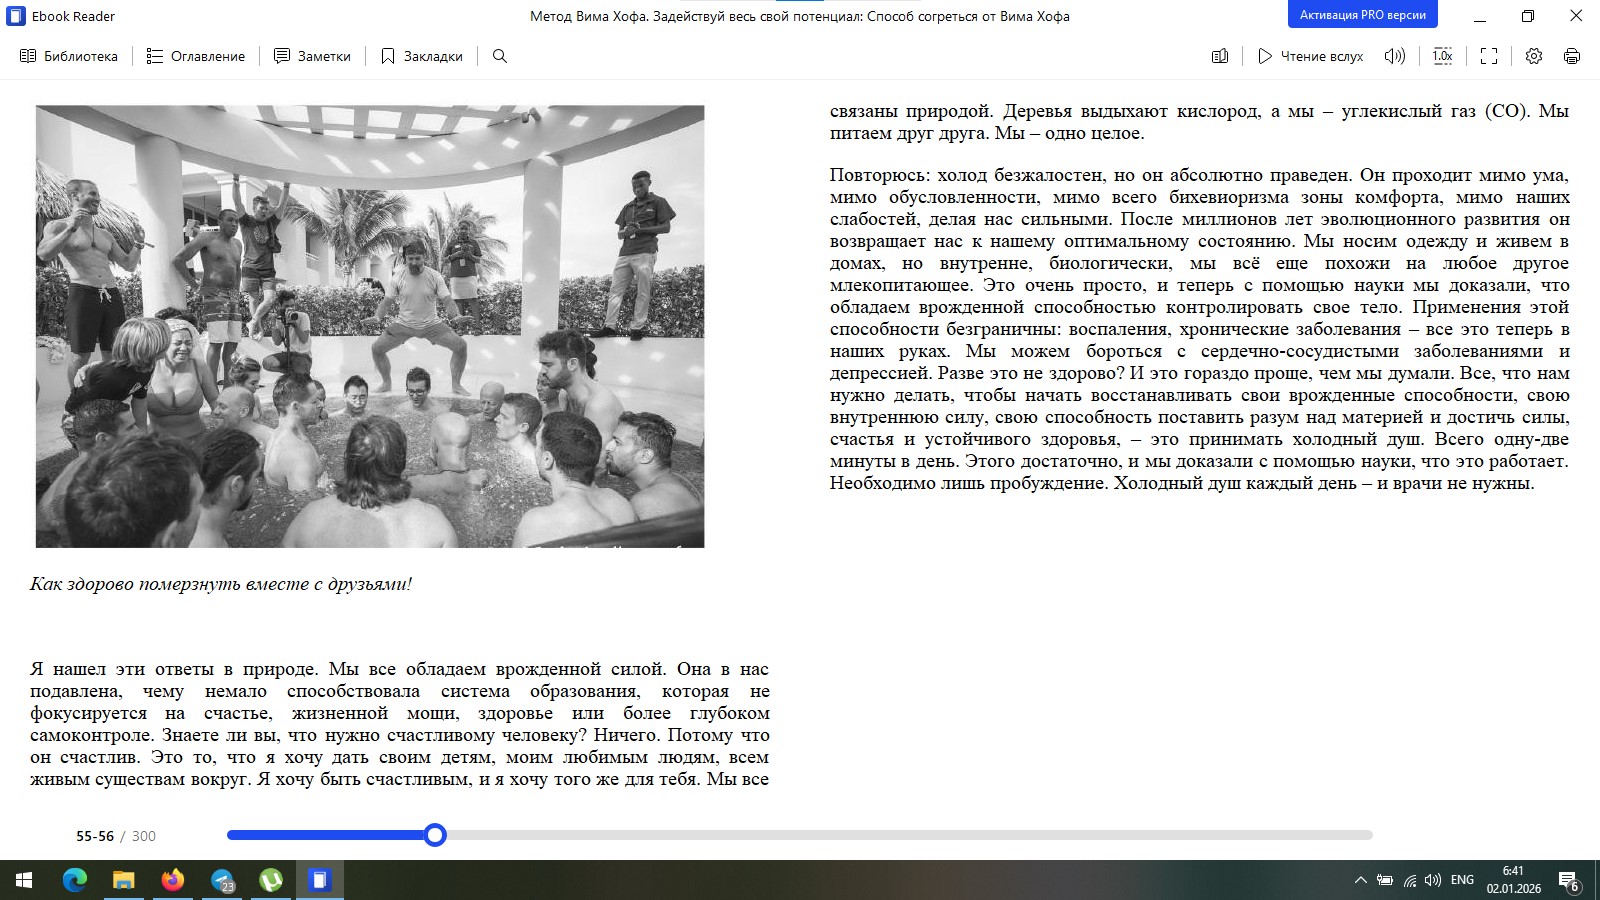Open uTorrent from the taskbar
This screenshot has height=900, width=1600.
(x=271, y=880)
